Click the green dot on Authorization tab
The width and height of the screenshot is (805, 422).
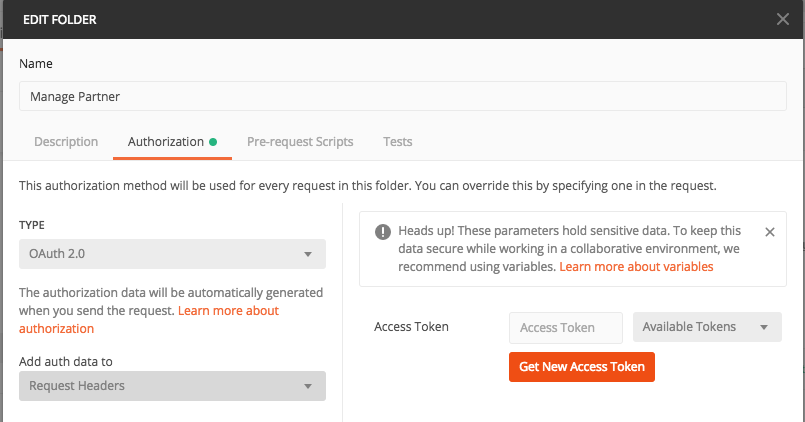(213, 142)
